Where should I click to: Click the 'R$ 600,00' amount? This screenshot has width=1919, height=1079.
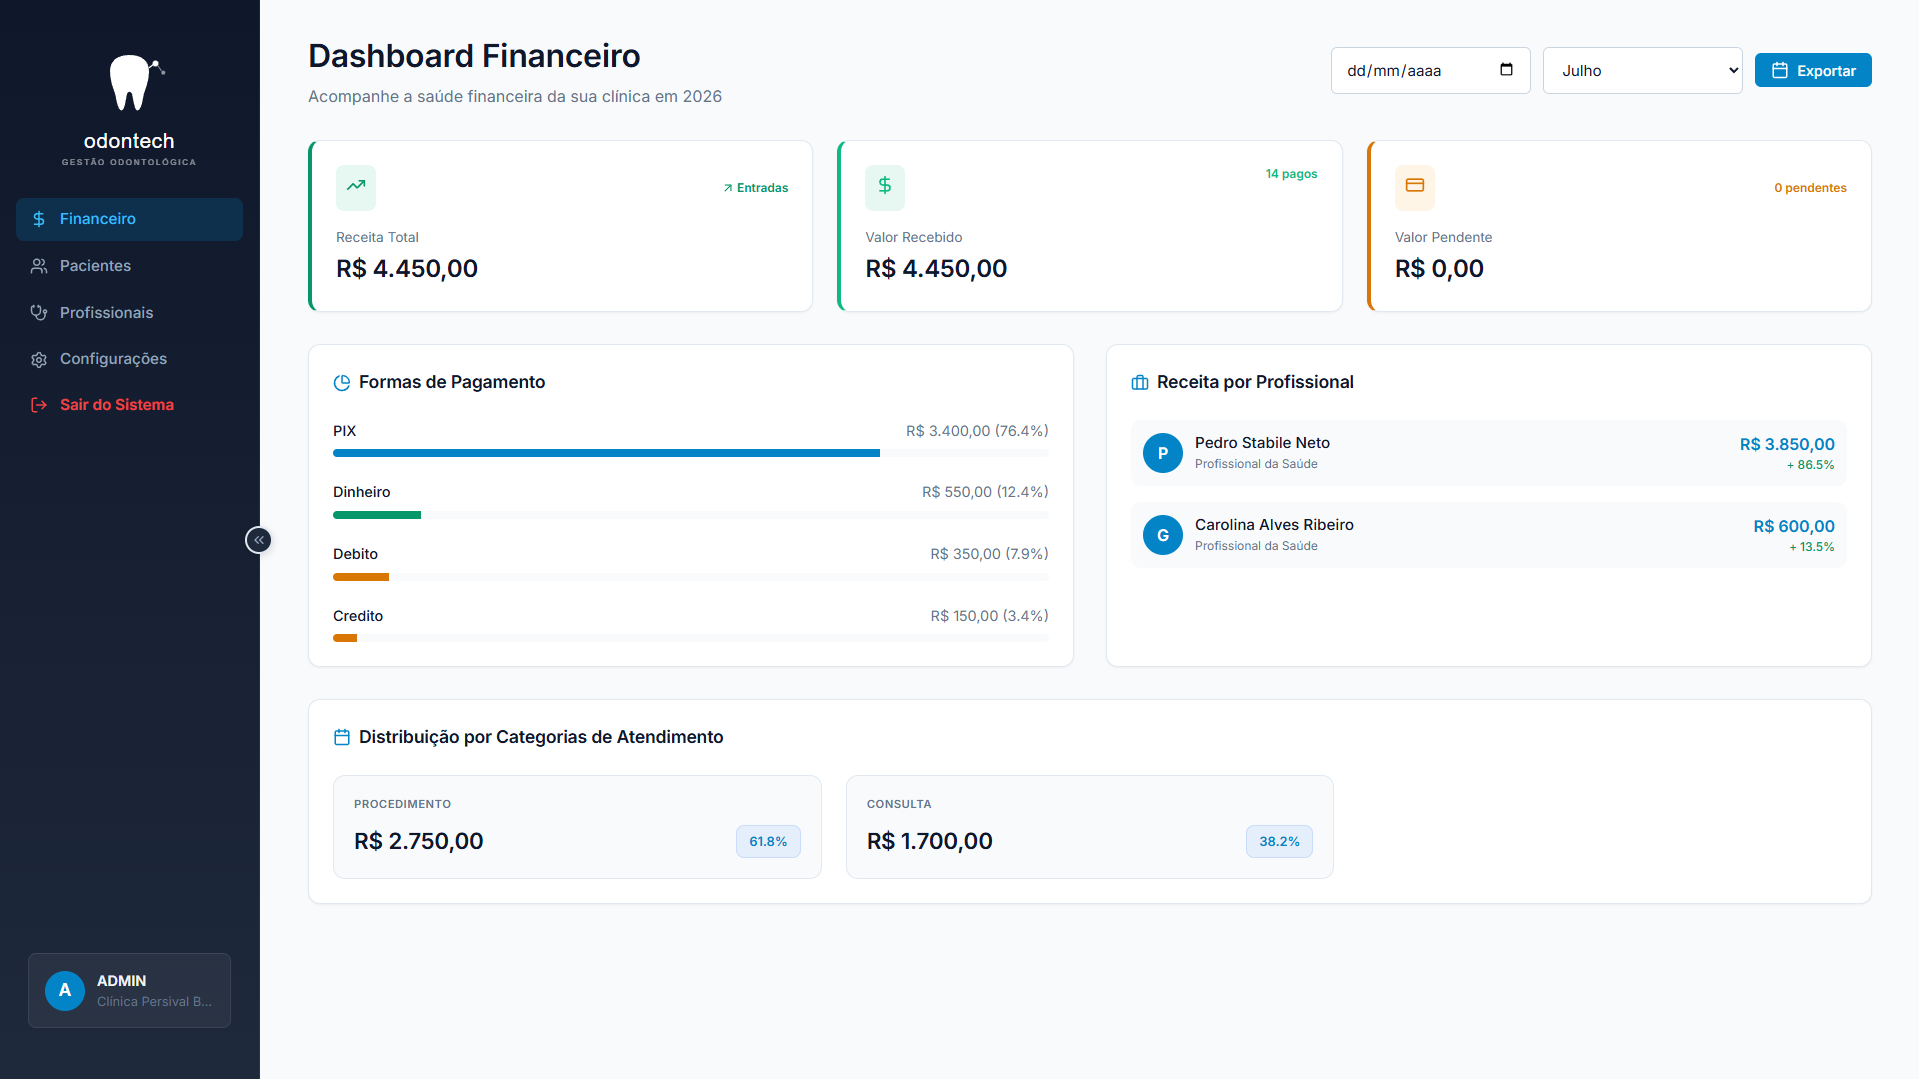tap(1794, 527)
